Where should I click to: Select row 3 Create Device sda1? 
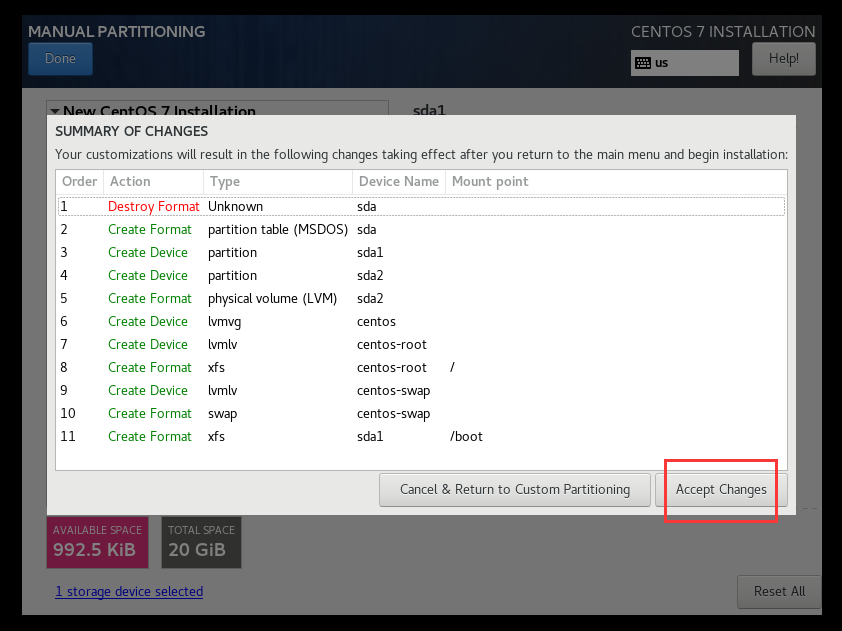(x=421, y=253)
